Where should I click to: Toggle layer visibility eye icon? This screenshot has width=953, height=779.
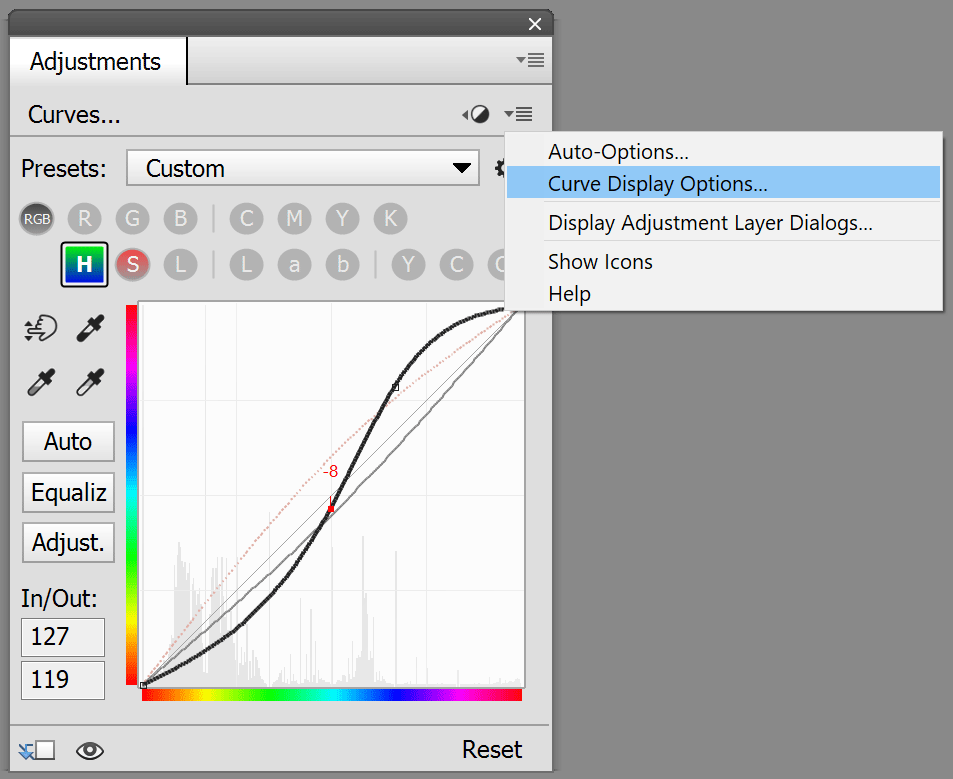90,751
